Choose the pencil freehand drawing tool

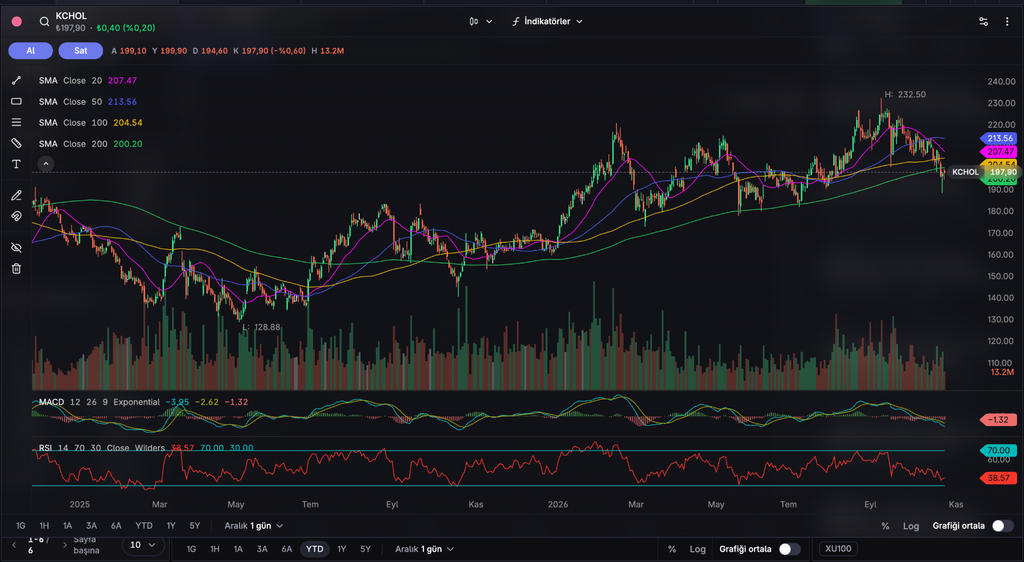[16, 195]
